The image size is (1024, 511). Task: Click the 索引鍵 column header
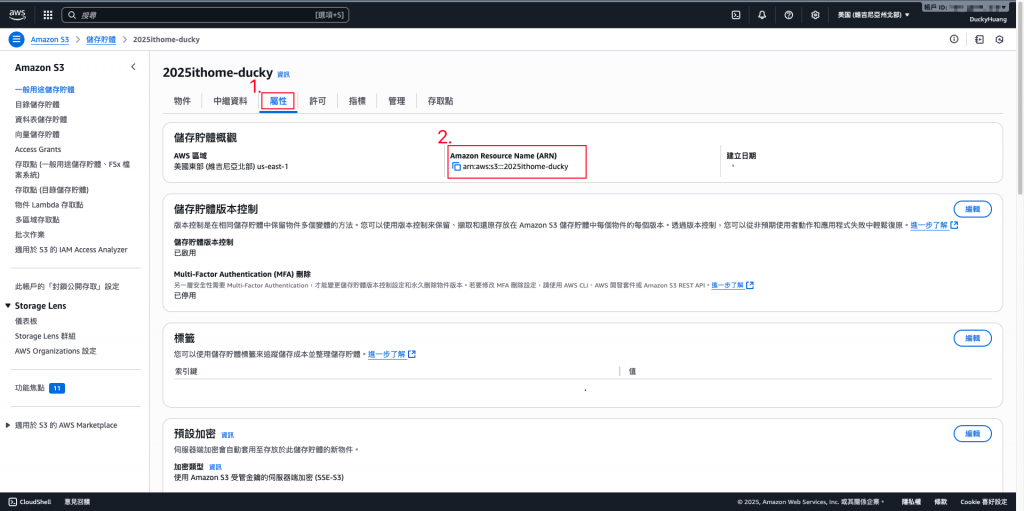[186, 371]
